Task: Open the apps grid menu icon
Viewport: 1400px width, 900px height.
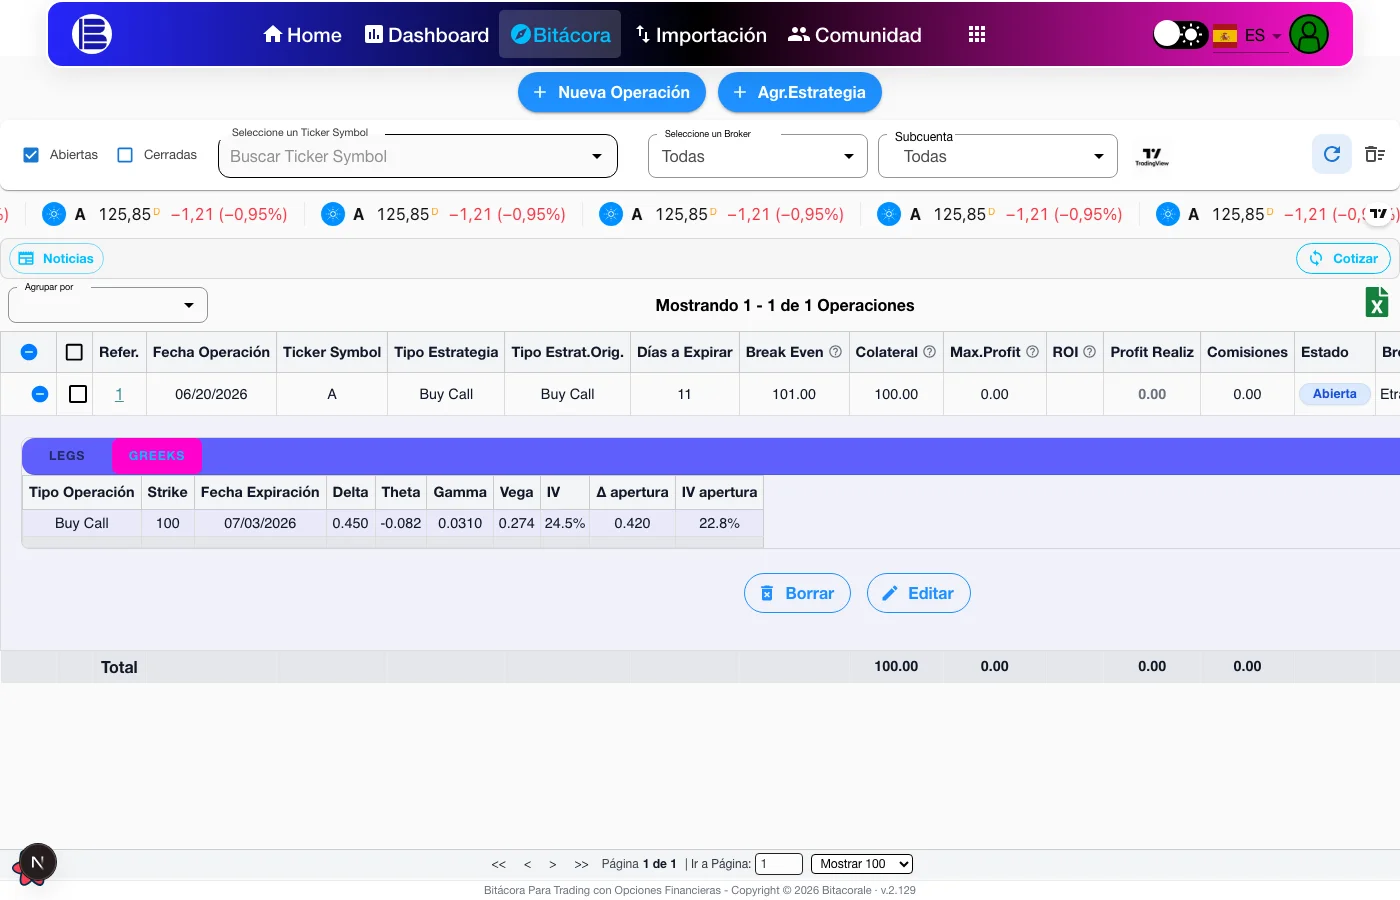Action: click(x=977, y=35)
